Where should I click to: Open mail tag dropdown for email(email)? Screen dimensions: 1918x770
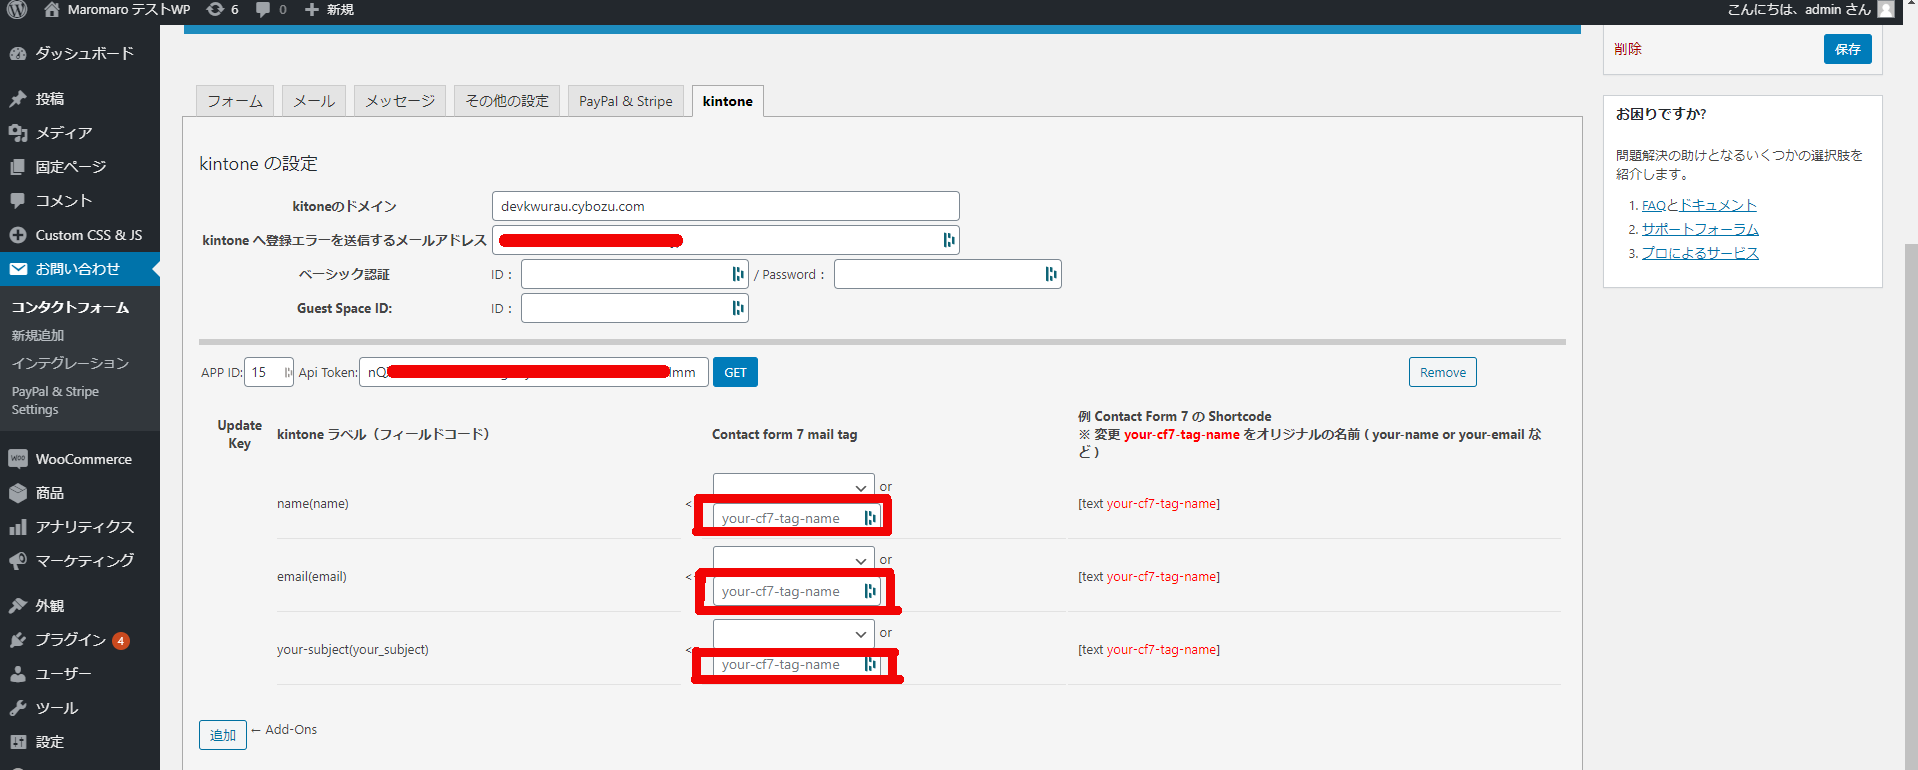(793, 559)
